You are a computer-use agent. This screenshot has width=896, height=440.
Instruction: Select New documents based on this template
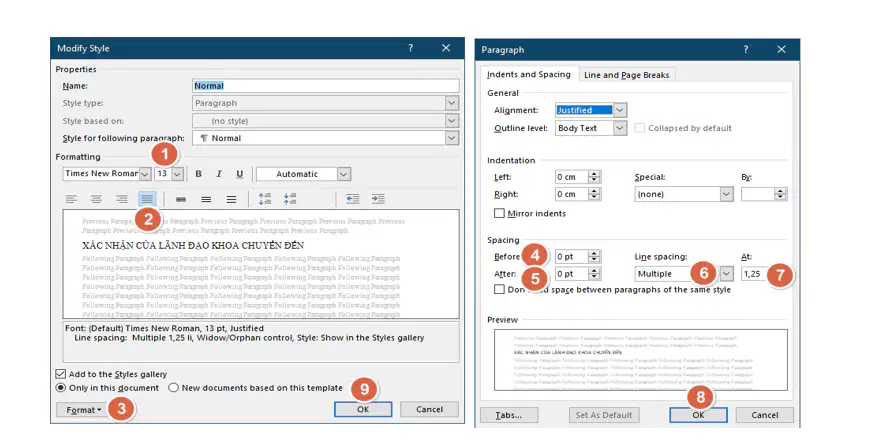pyautogui.click(x=174, y=387)
